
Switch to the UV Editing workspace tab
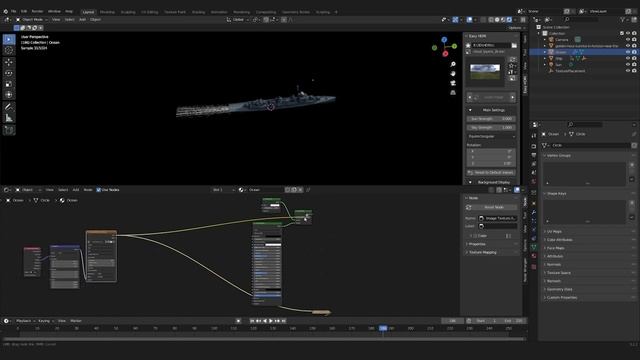click(x=149, y=12)
